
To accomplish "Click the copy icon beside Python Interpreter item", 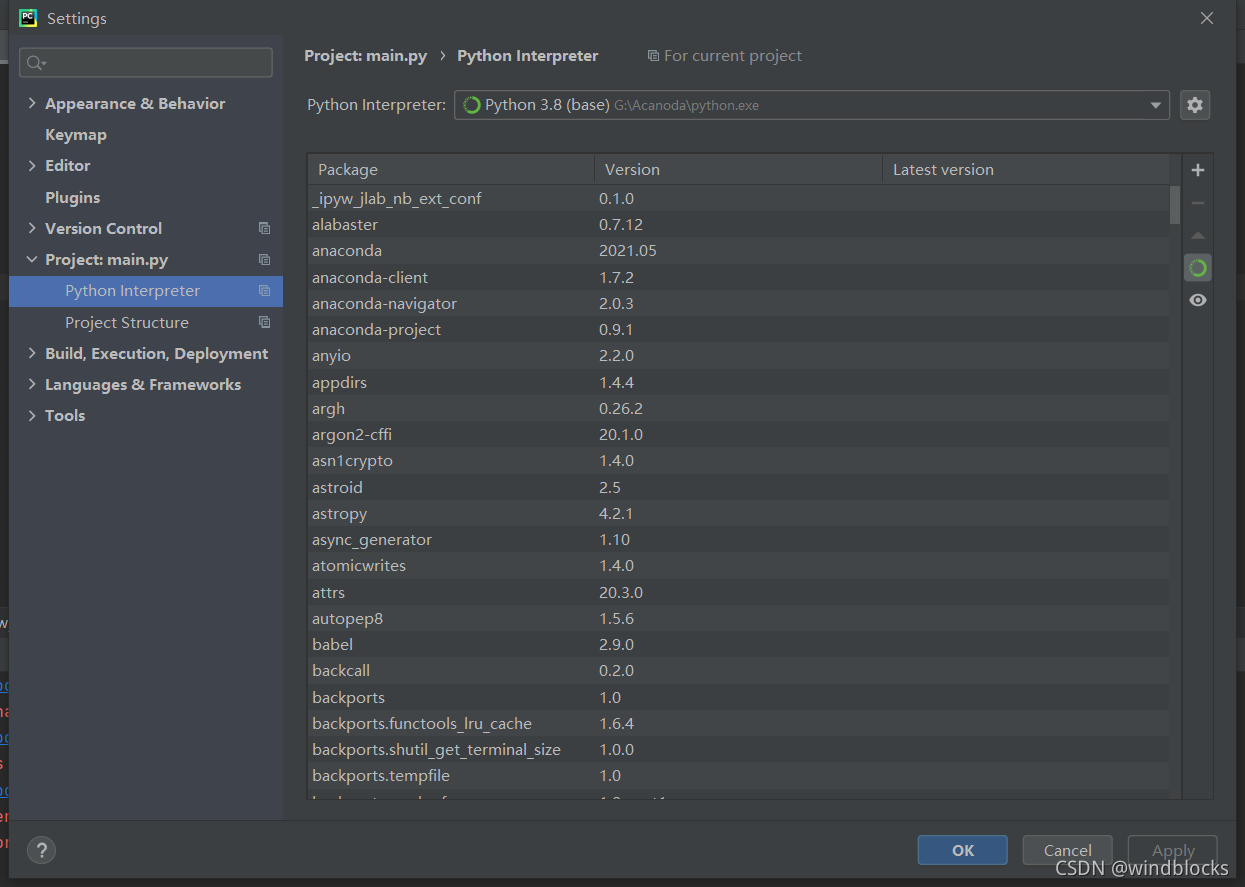I will [x=264, y=291].
